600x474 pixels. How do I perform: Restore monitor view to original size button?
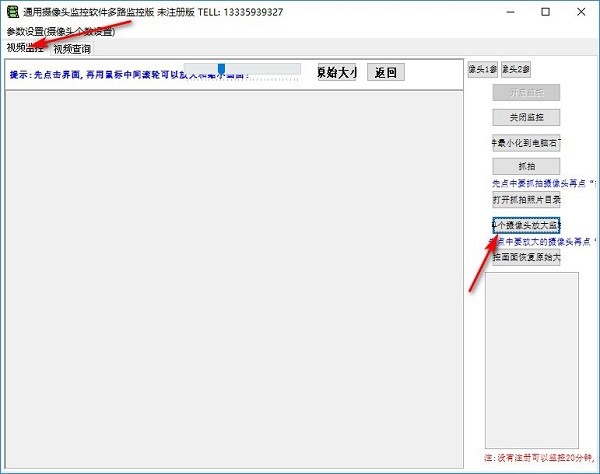(x=526, y=257)
